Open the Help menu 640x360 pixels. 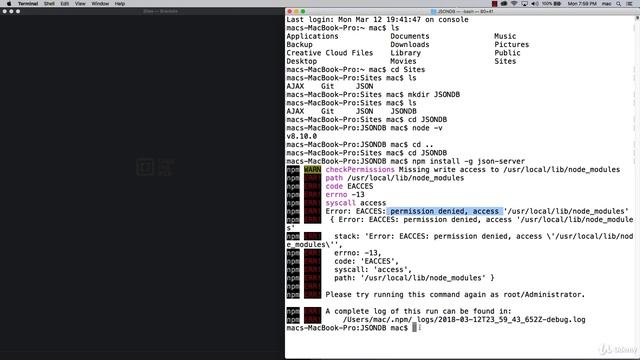[x=120, y=4]
